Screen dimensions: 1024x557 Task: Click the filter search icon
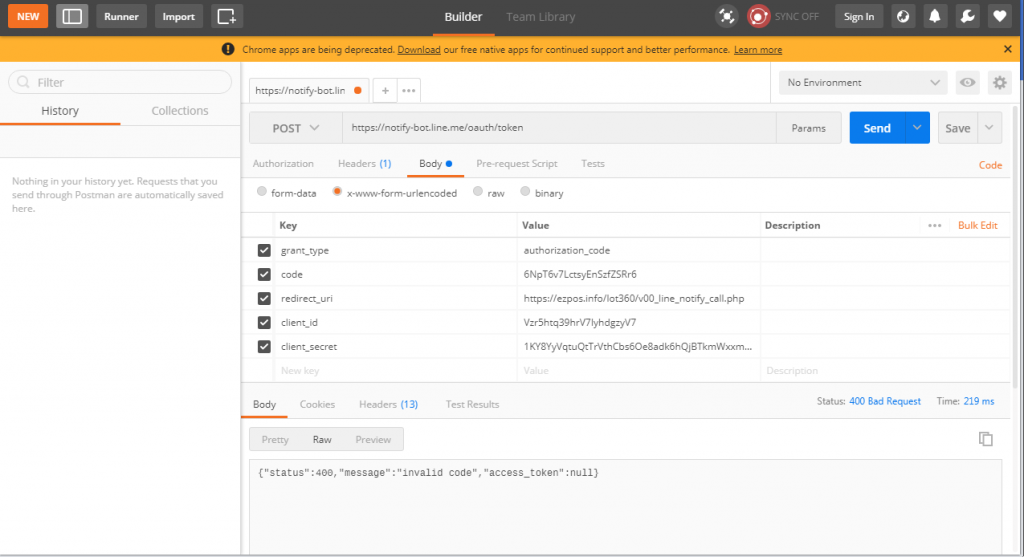[24, 82]
